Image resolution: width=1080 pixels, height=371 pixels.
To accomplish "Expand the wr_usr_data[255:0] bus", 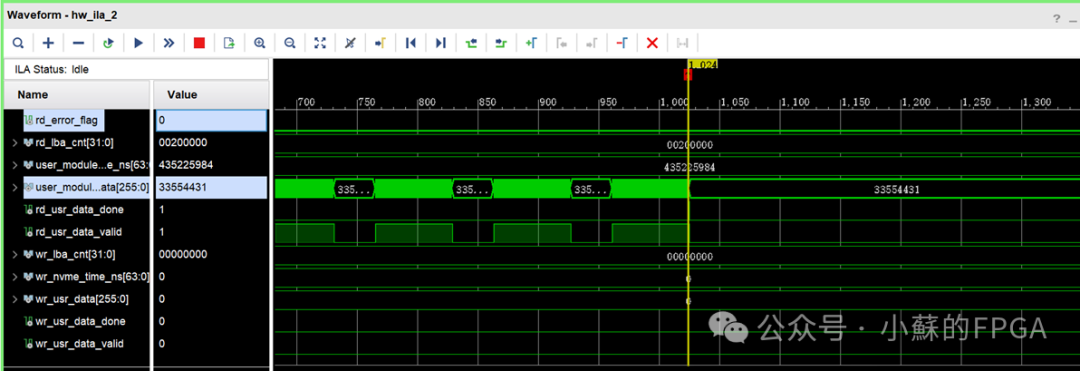I will click(x=14, y=299).
